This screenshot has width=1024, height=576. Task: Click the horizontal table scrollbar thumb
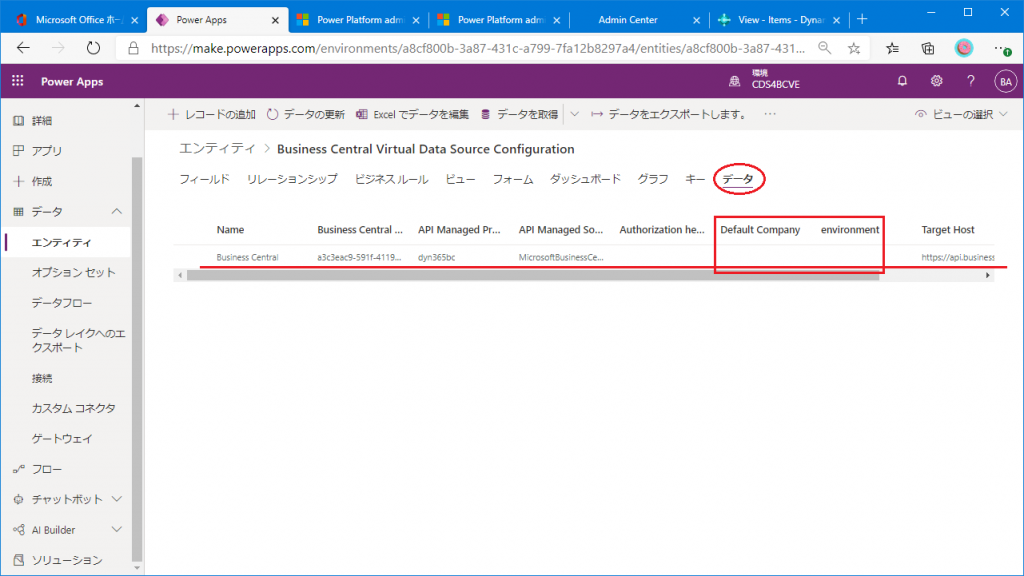533,276
